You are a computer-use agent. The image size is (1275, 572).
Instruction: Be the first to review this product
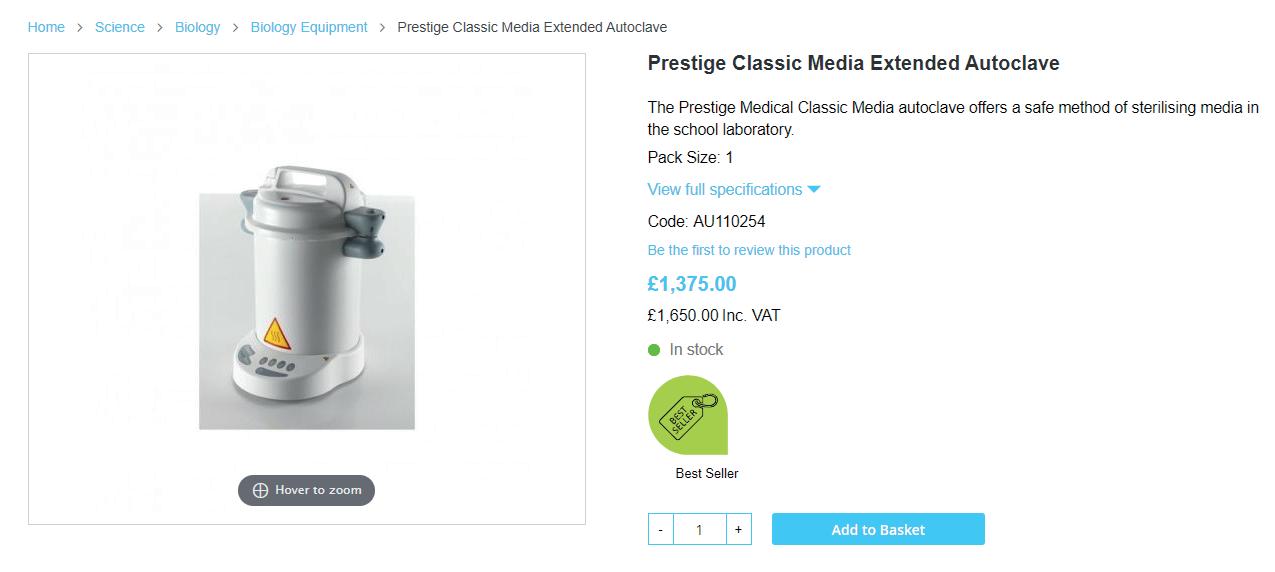pyautogui.click(x=749, y=250)
